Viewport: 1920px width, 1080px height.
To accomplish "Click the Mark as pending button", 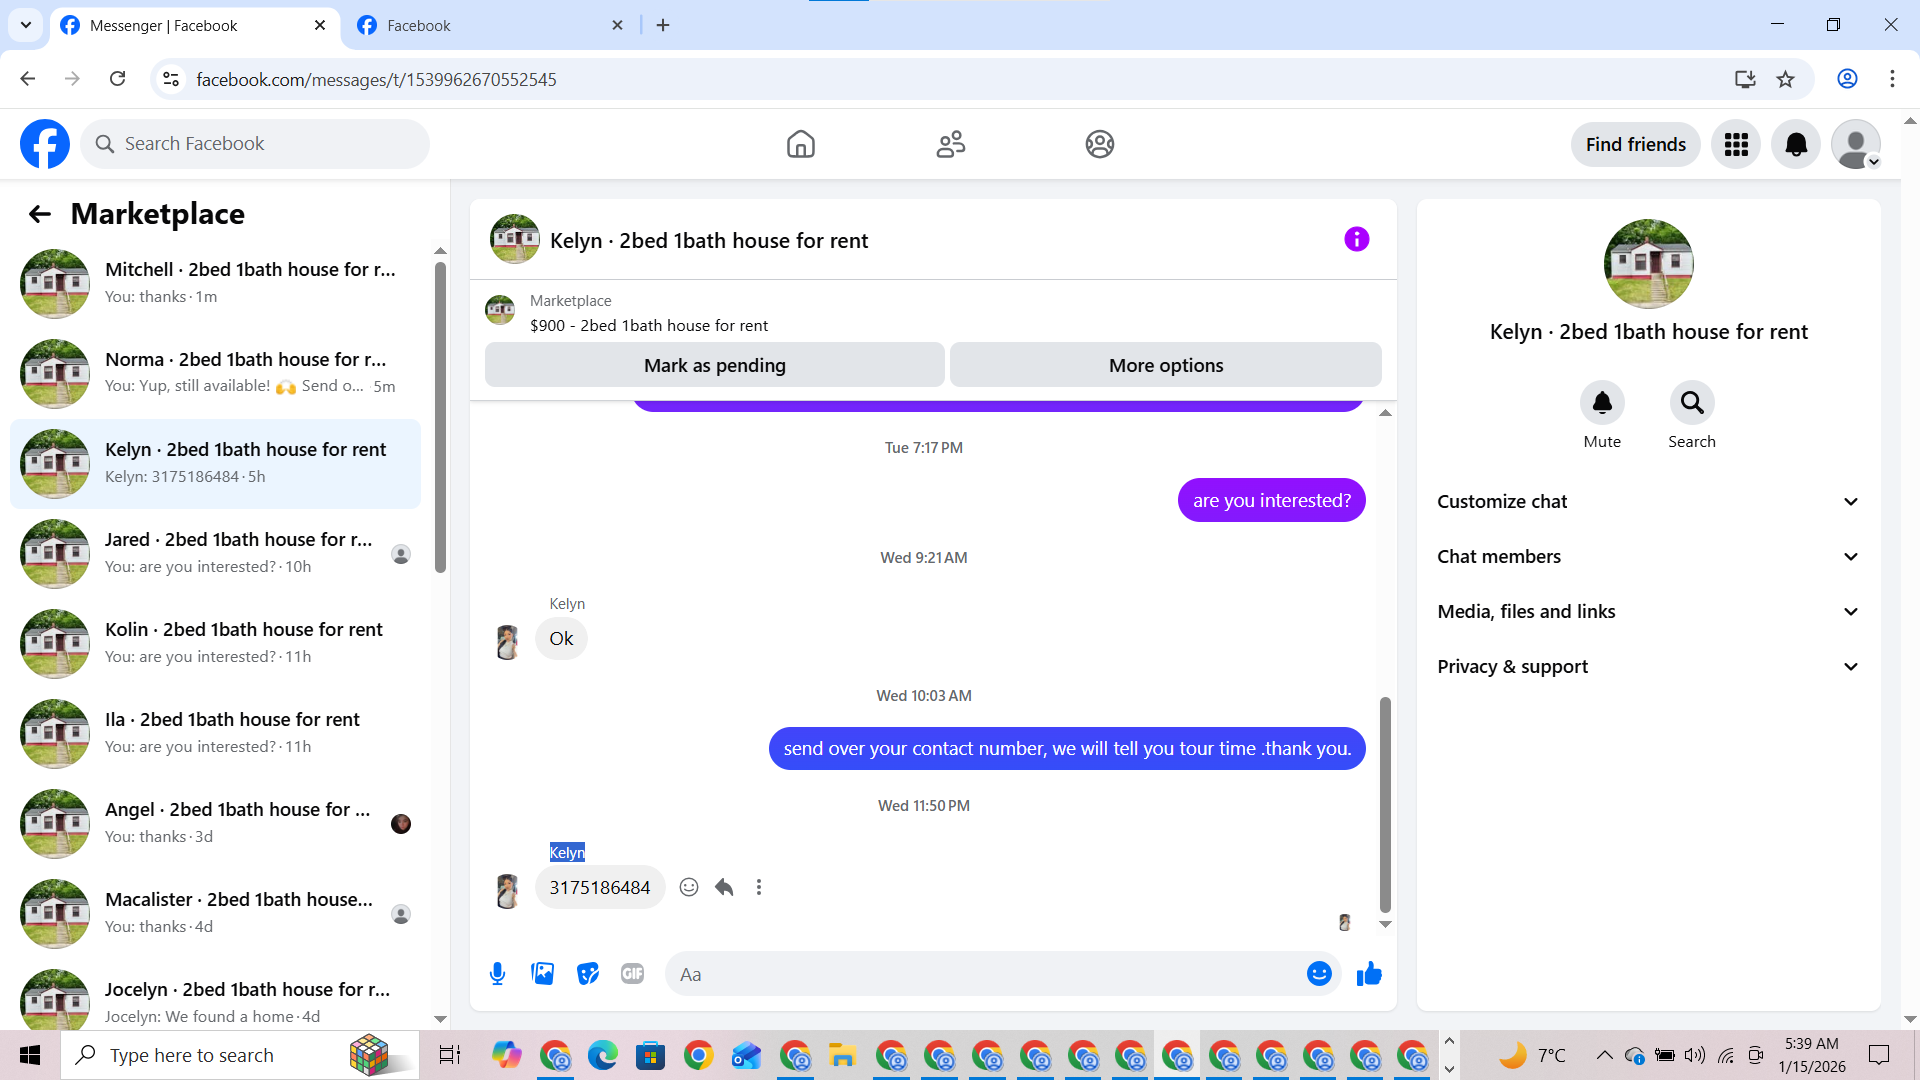I will (x=714, y=365).
